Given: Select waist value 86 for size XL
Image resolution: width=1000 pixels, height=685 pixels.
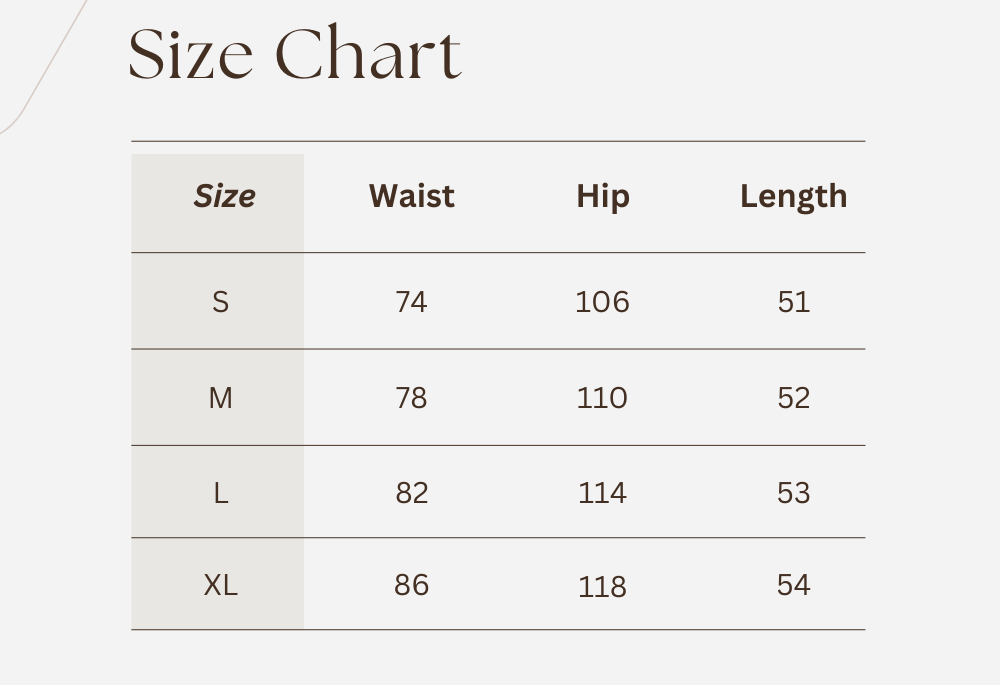Looking at the screenshot, I should pos(411,585).
